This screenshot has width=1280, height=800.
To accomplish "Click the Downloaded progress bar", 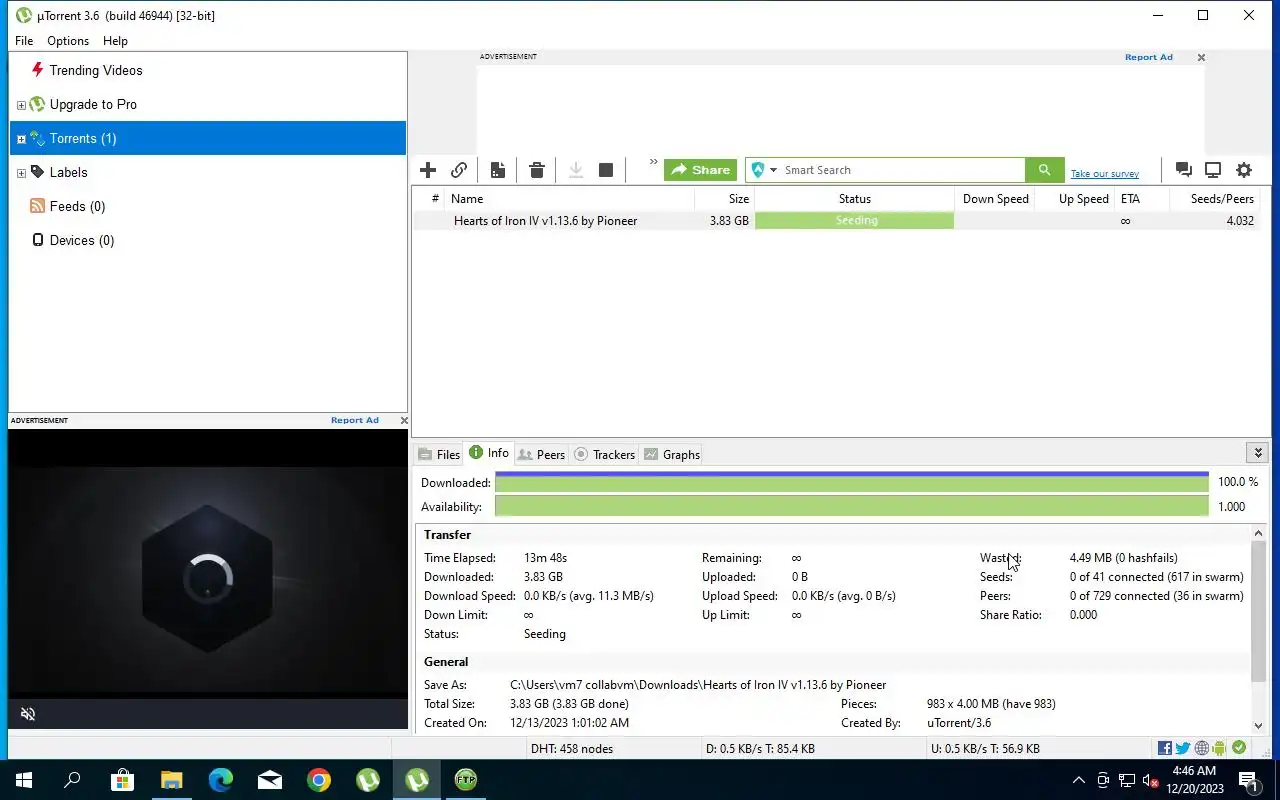I will click(x=852, y=482).
